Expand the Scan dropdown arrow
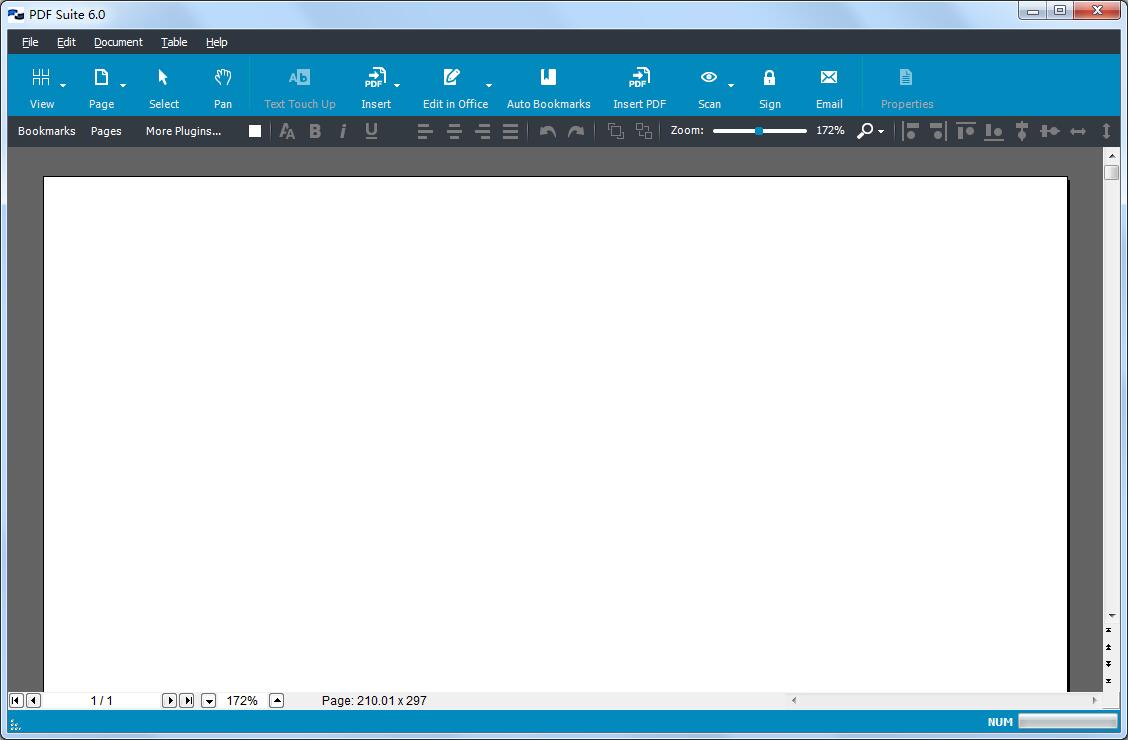The width and height of the screenshot is (1128, 740). [731, 86]
